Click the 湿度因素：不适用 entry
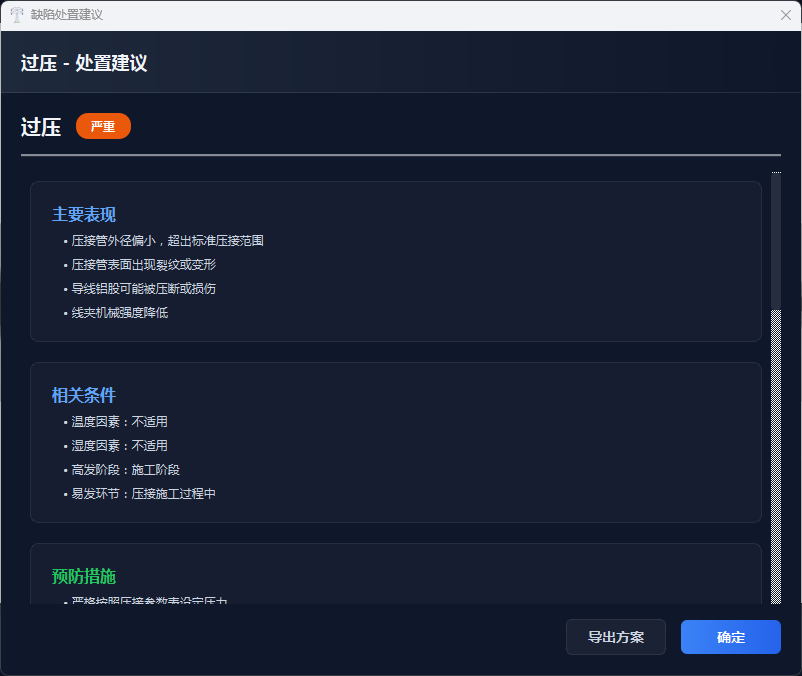This screenshot has width=802, height=676. coord(119,446)
